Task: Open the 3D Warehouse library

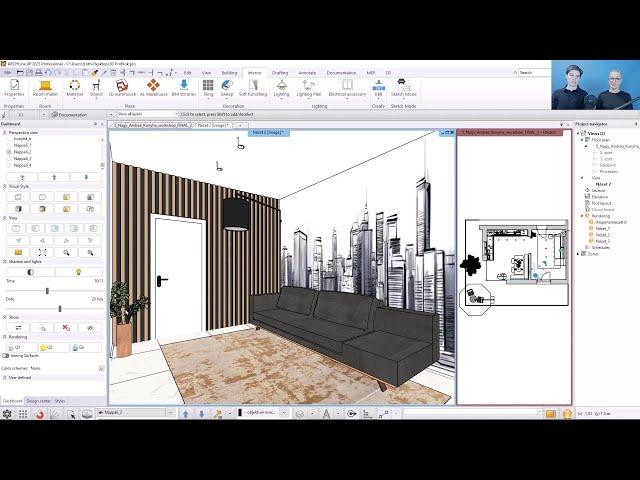Action: tap(122, 88)
